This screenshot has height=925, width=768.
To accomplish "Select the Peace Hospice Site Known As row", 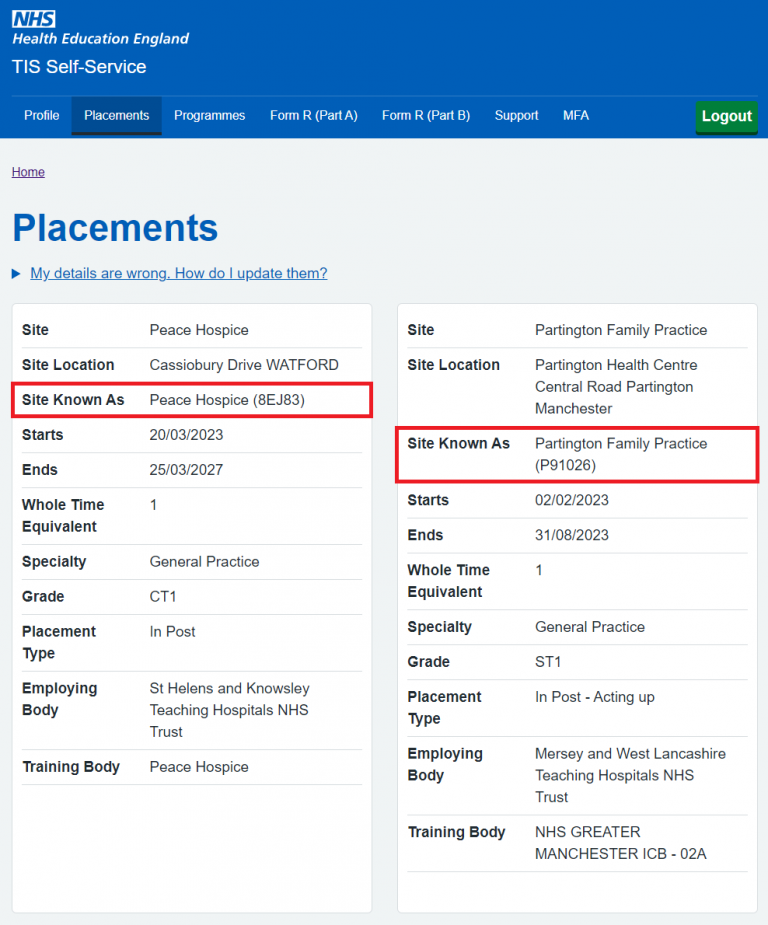I will click(191, 399).
